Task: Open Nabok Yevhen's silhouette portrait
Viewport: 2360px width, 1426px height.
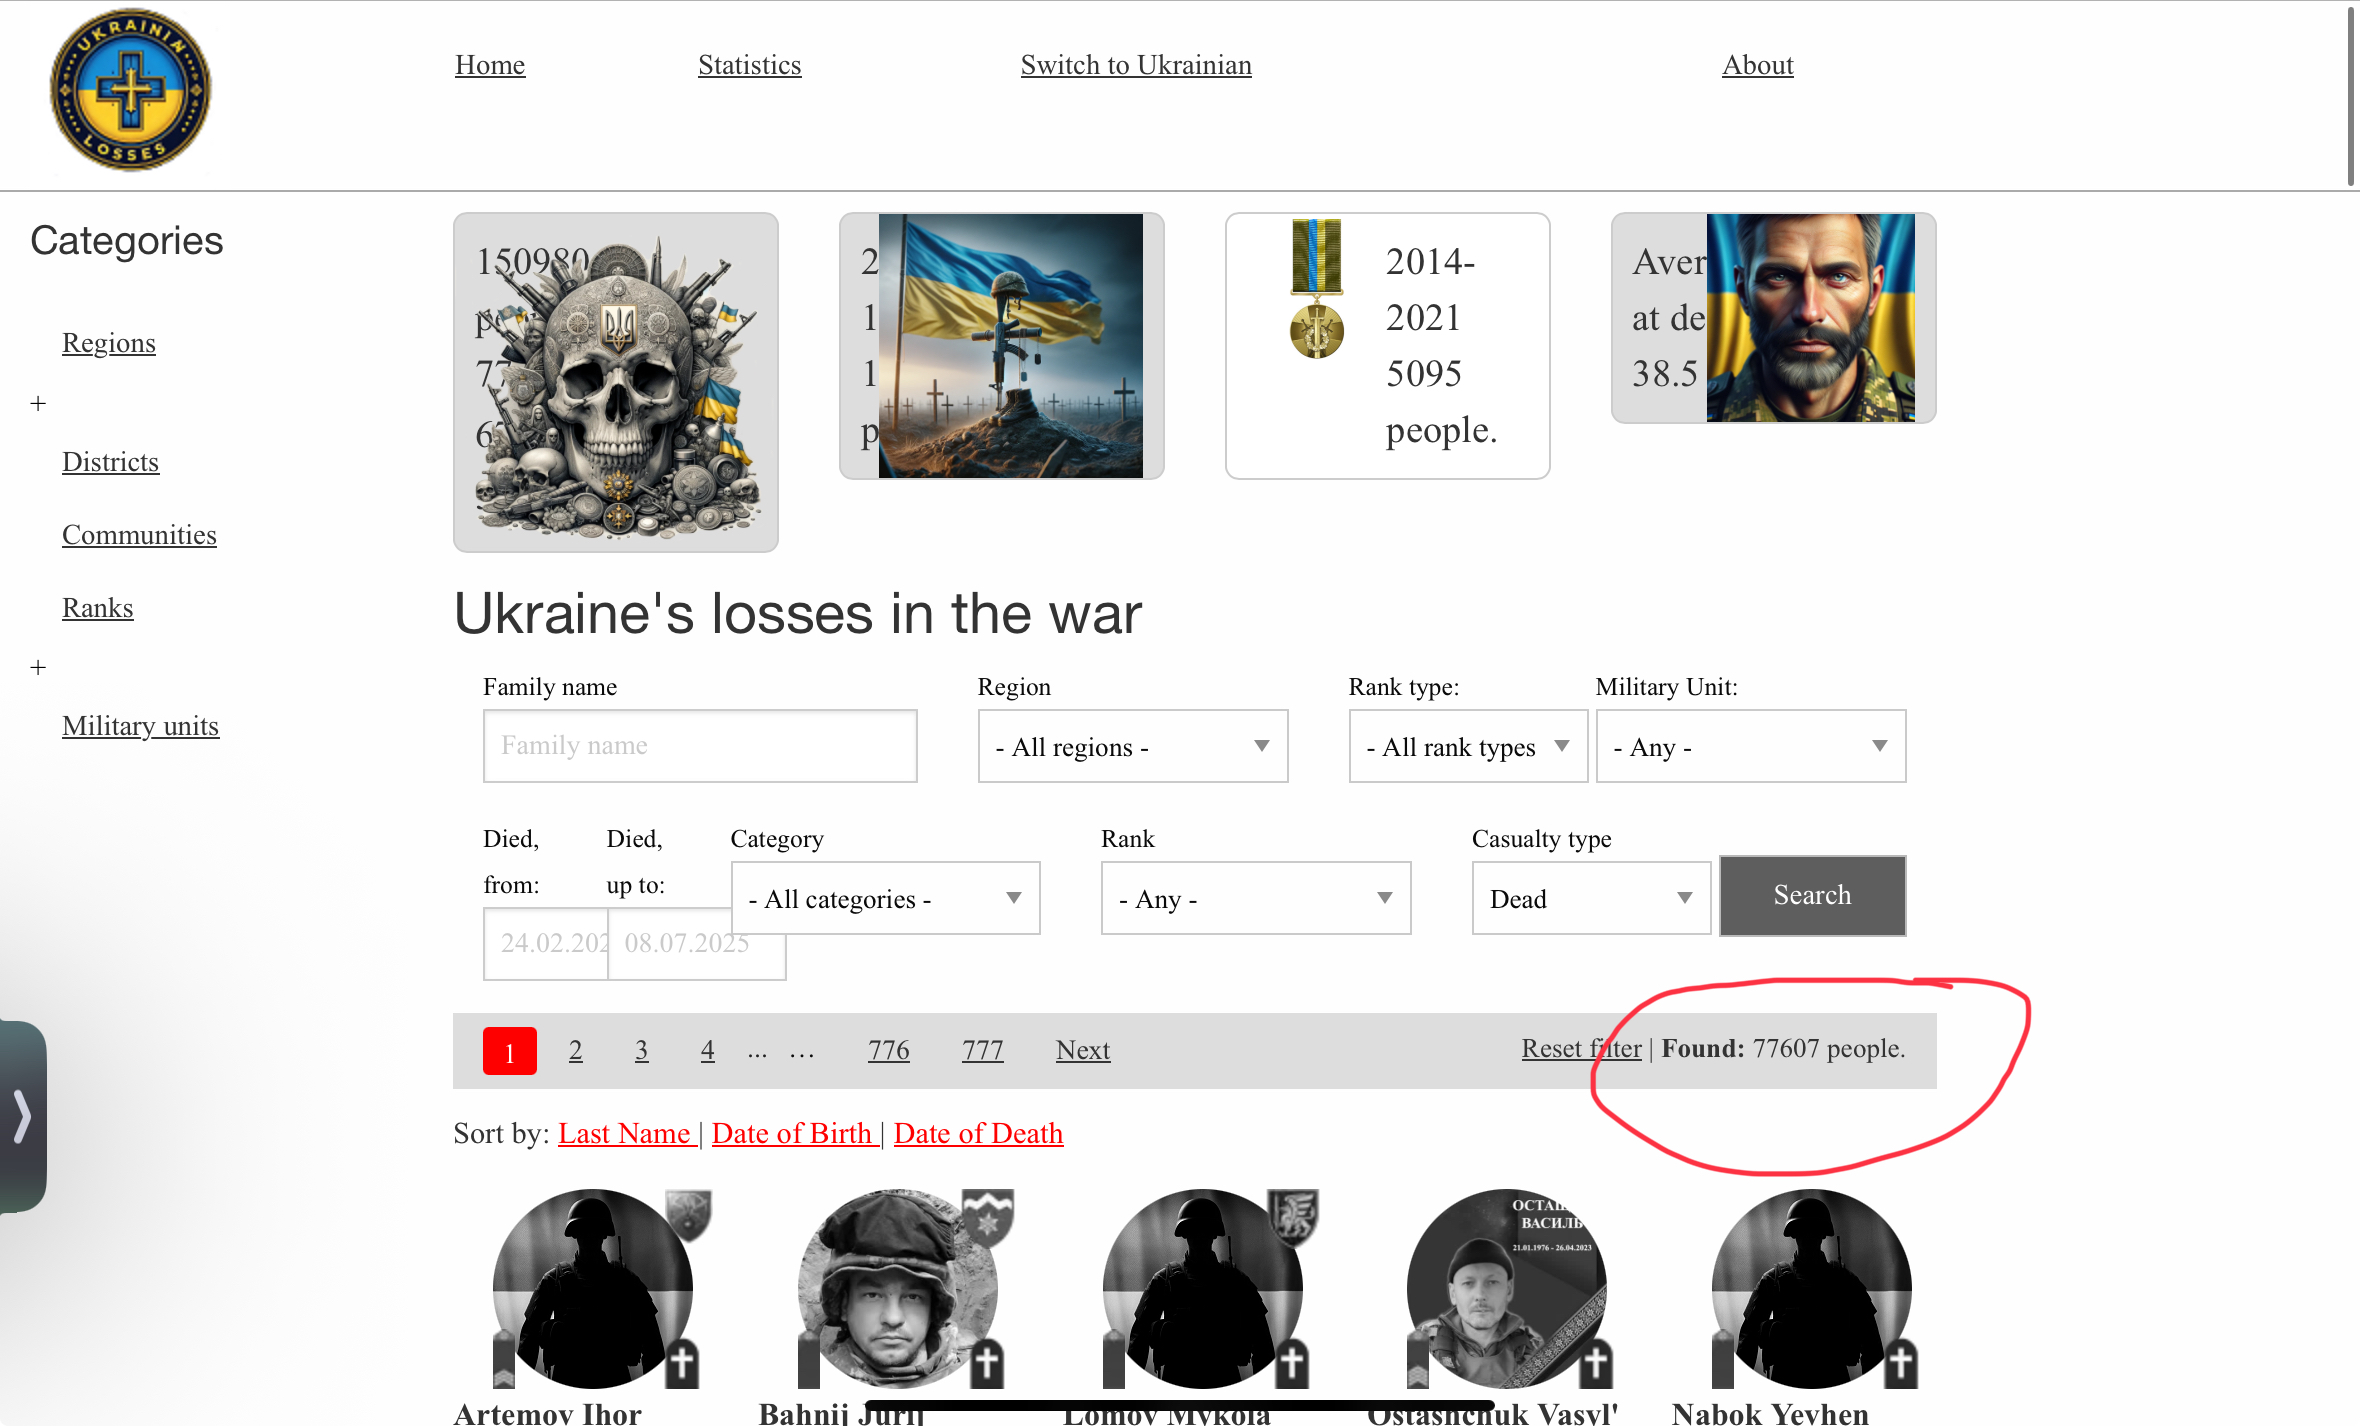Action: [x=1812, y=1288]
